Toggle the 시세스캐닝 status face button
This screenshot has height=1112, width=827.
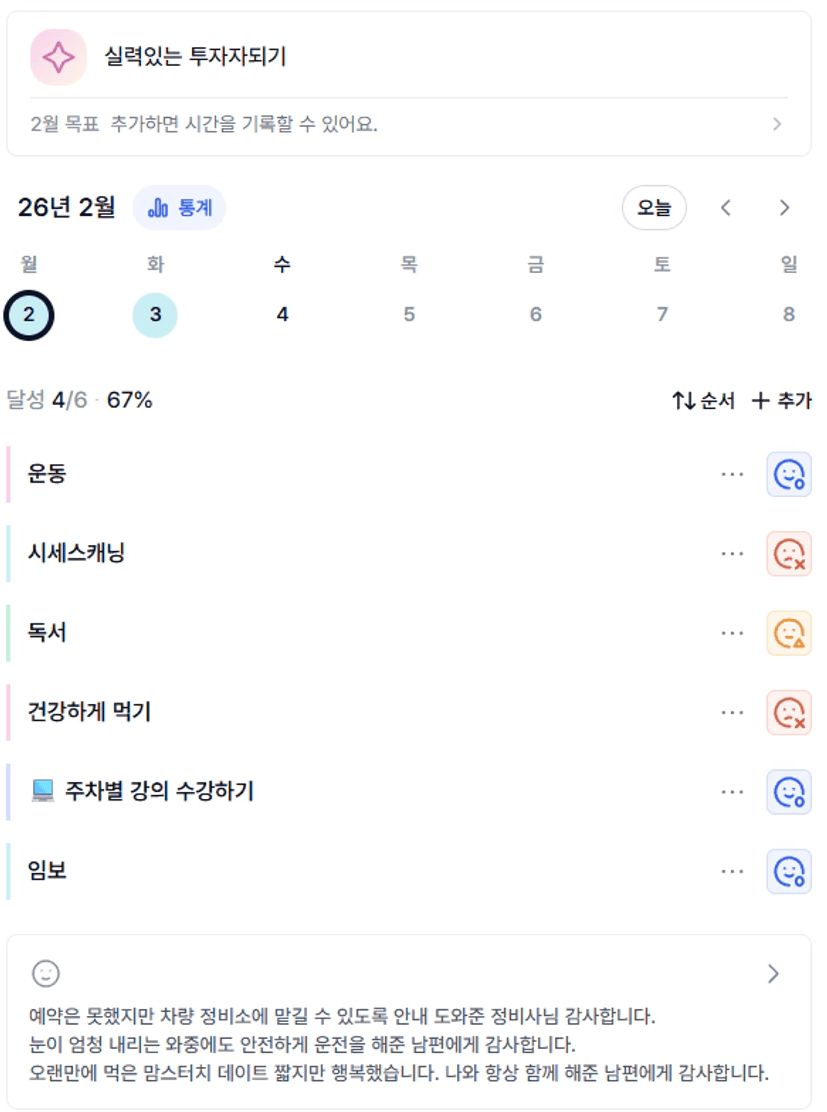(789, 553)
